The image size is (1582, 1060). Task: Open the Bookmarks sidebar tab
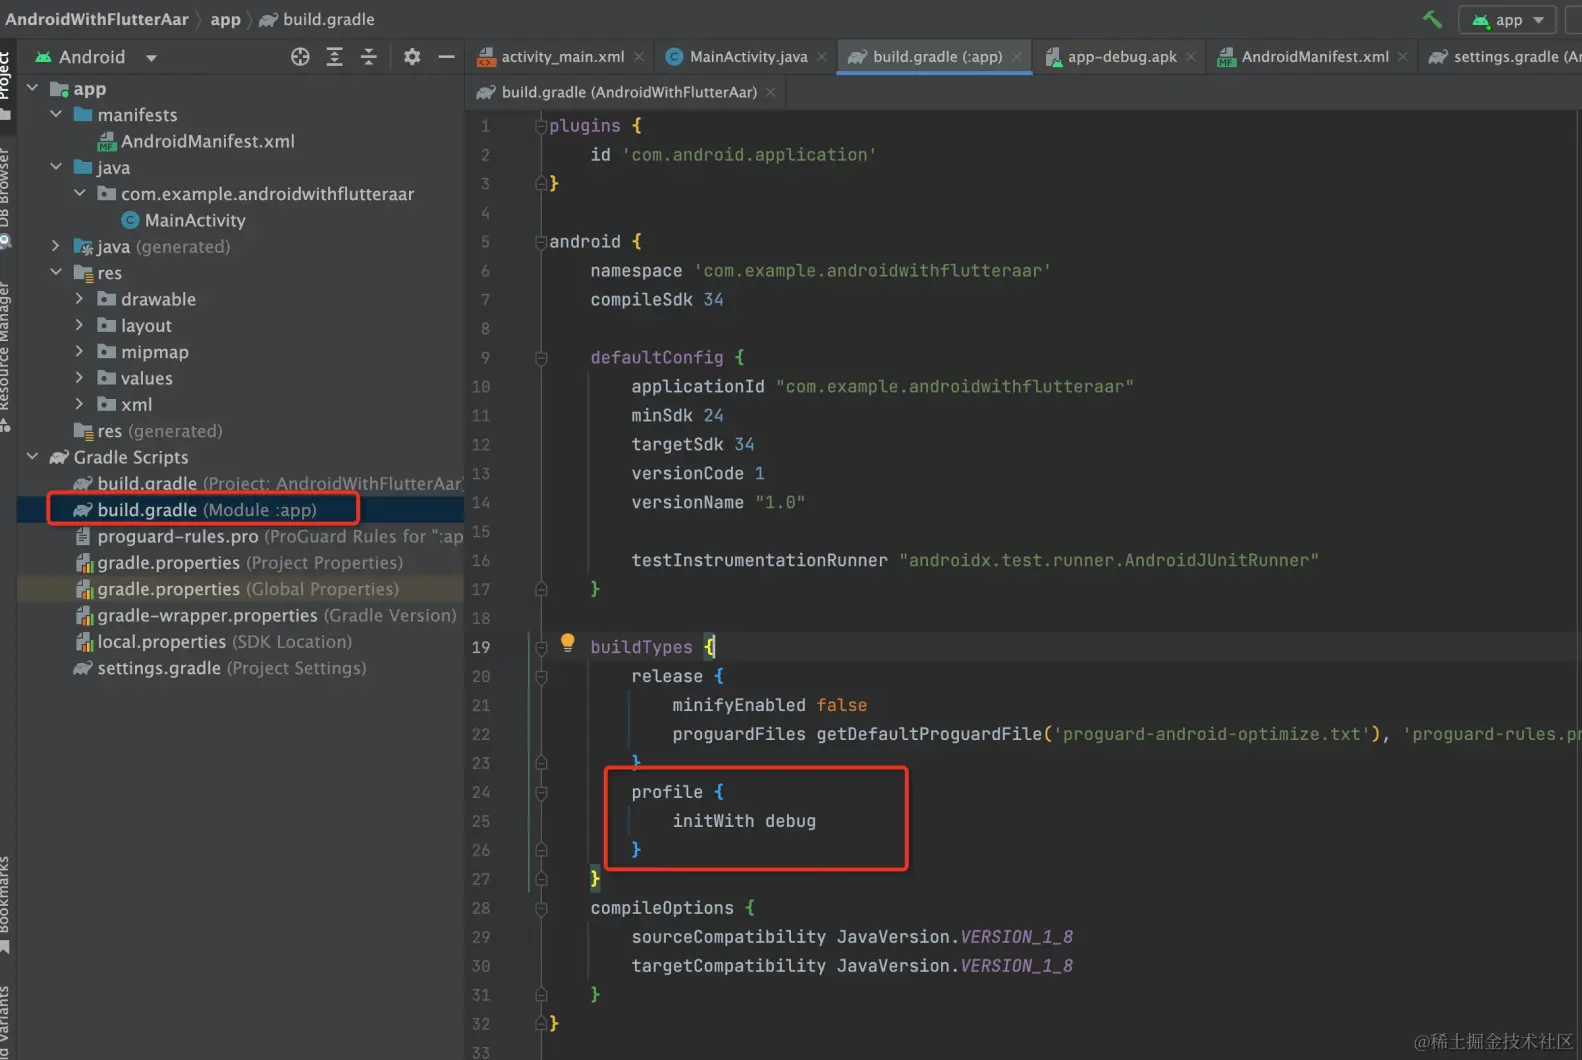point(6,903)
